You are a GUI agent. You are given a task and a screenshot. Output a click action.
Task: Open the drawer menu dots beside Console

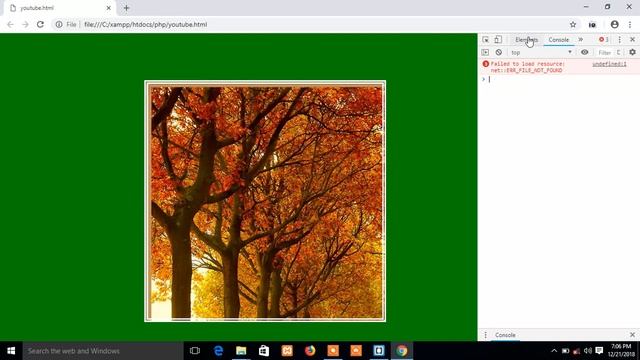coord(485,335)
